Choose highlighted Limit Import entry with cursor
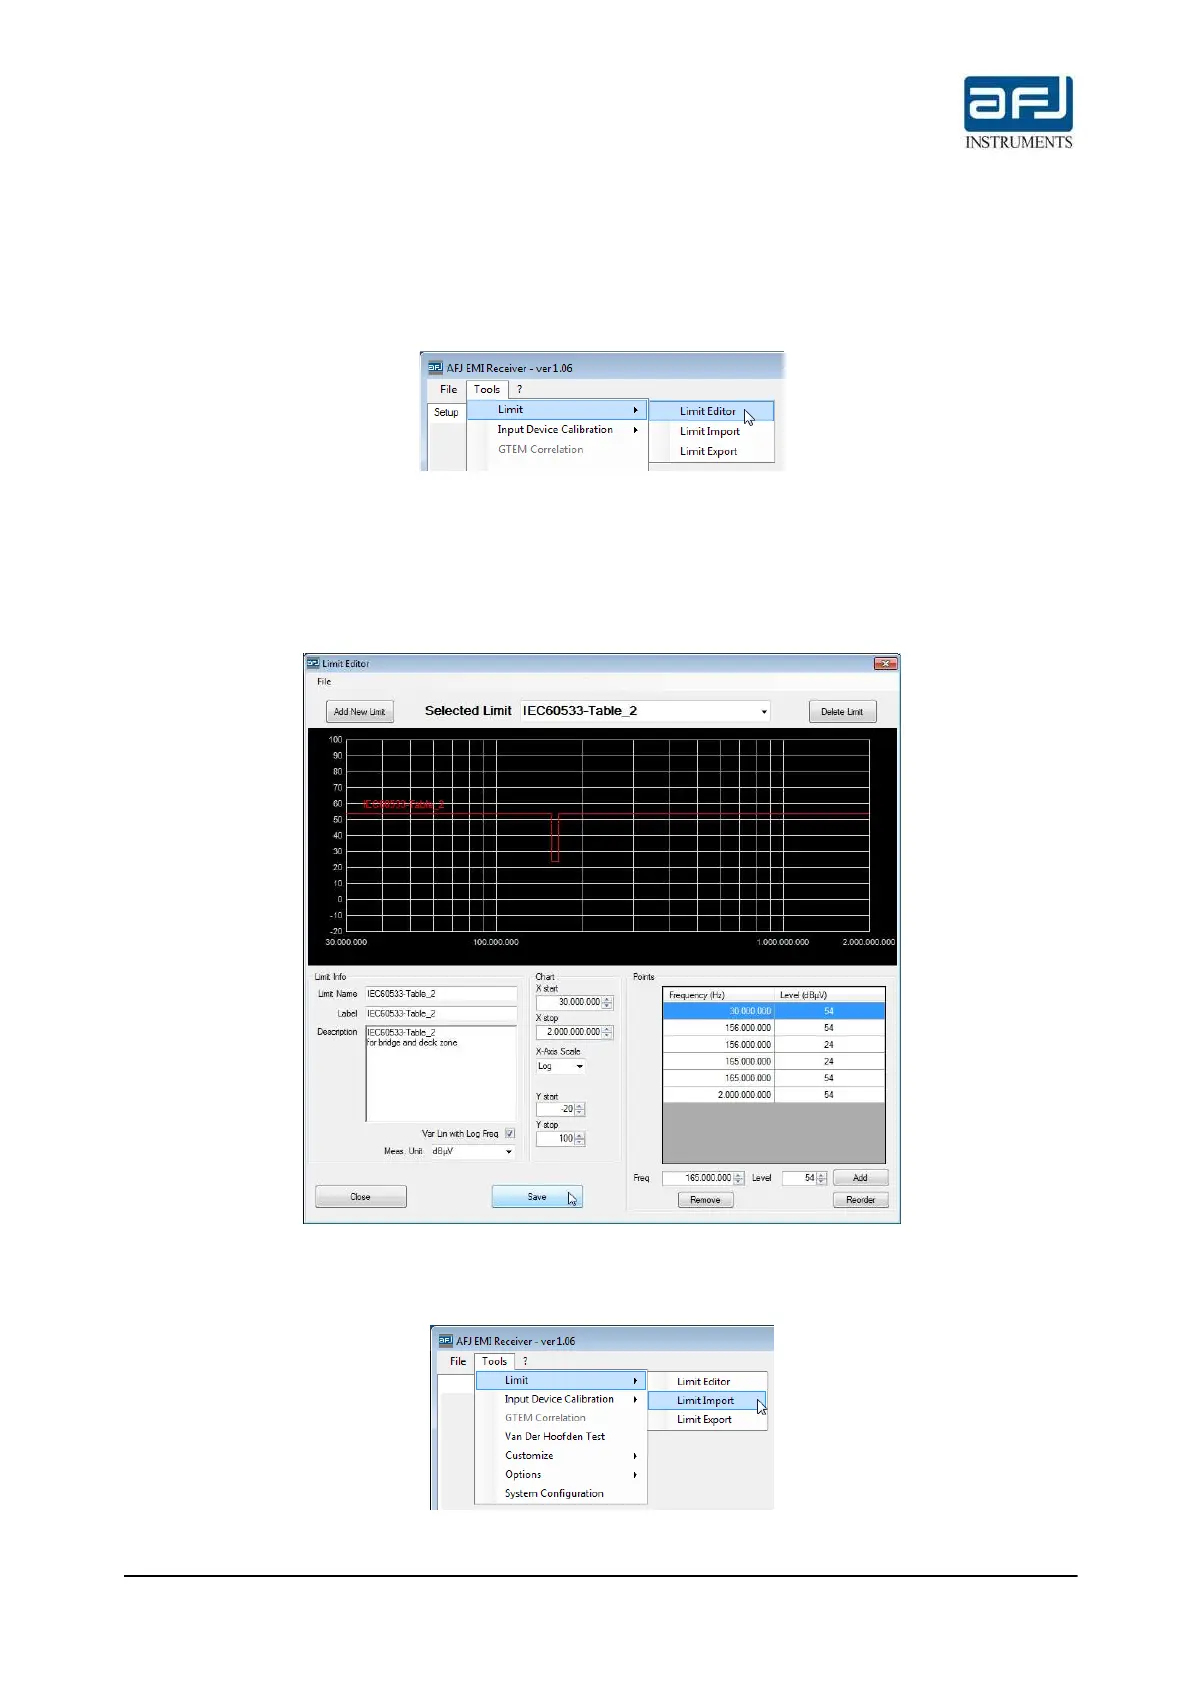 pos(706,1400)
